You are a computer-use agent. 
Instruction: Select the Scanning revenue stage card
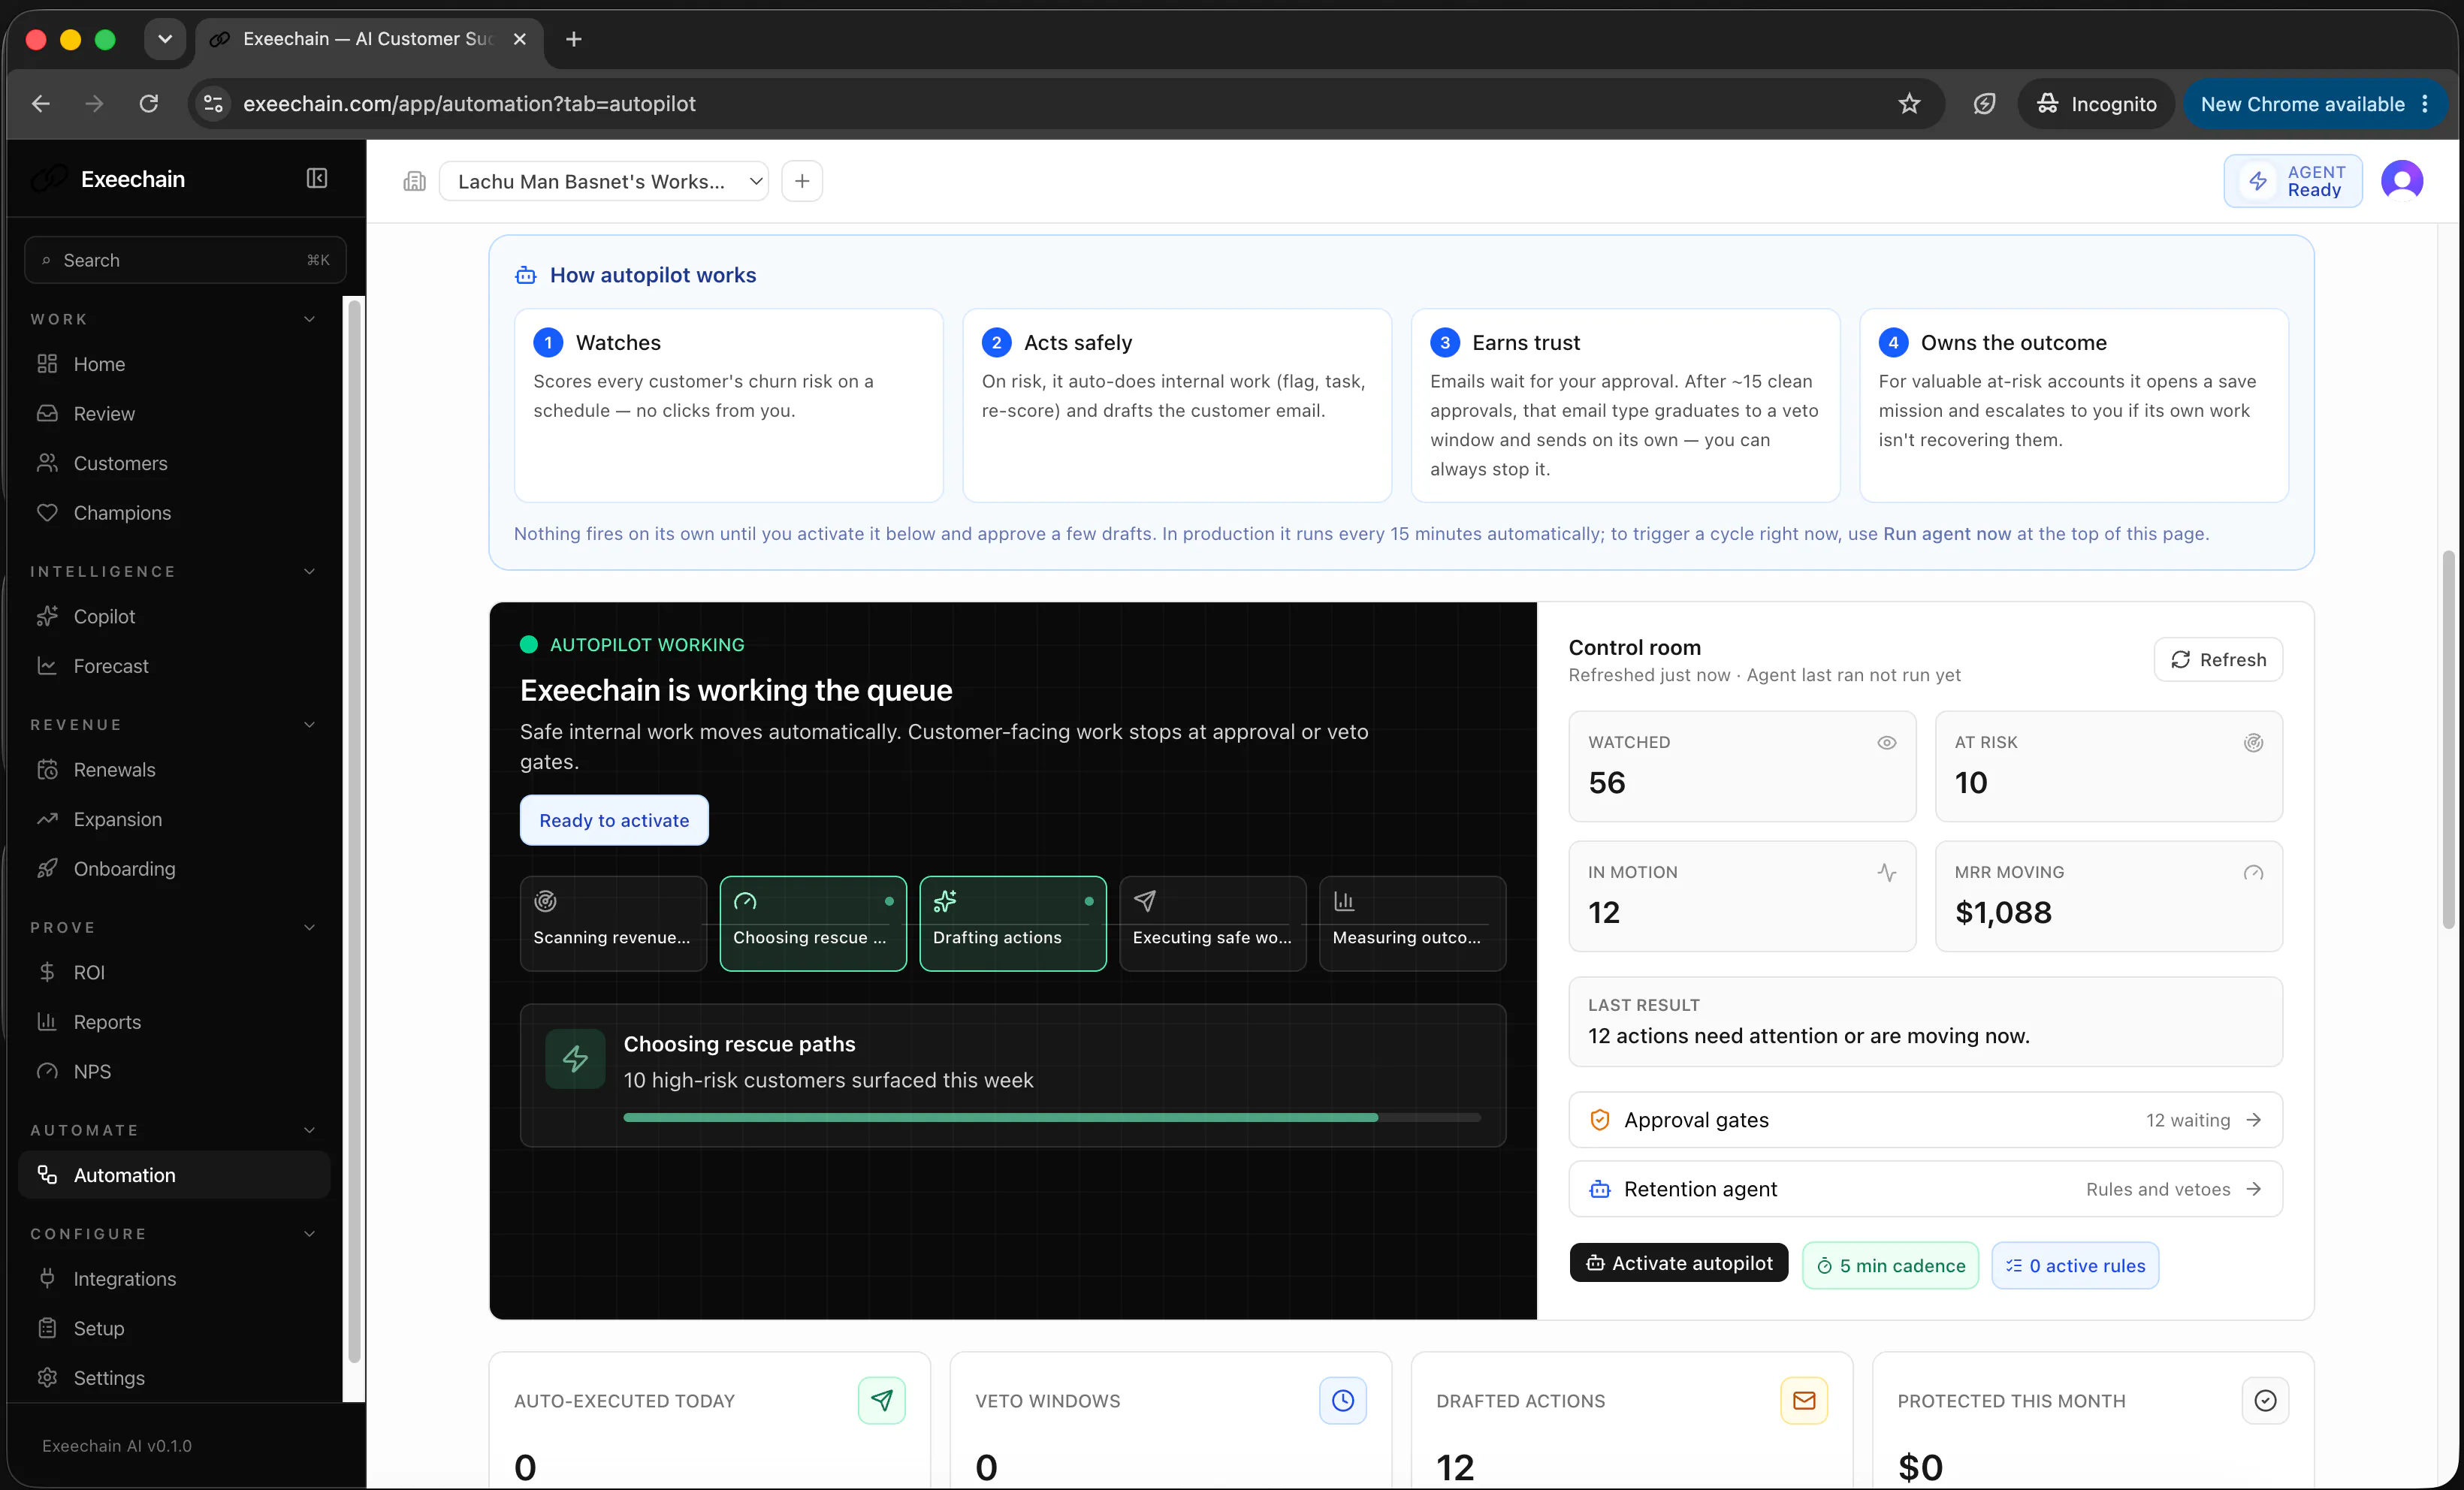[x=613, y=923]
